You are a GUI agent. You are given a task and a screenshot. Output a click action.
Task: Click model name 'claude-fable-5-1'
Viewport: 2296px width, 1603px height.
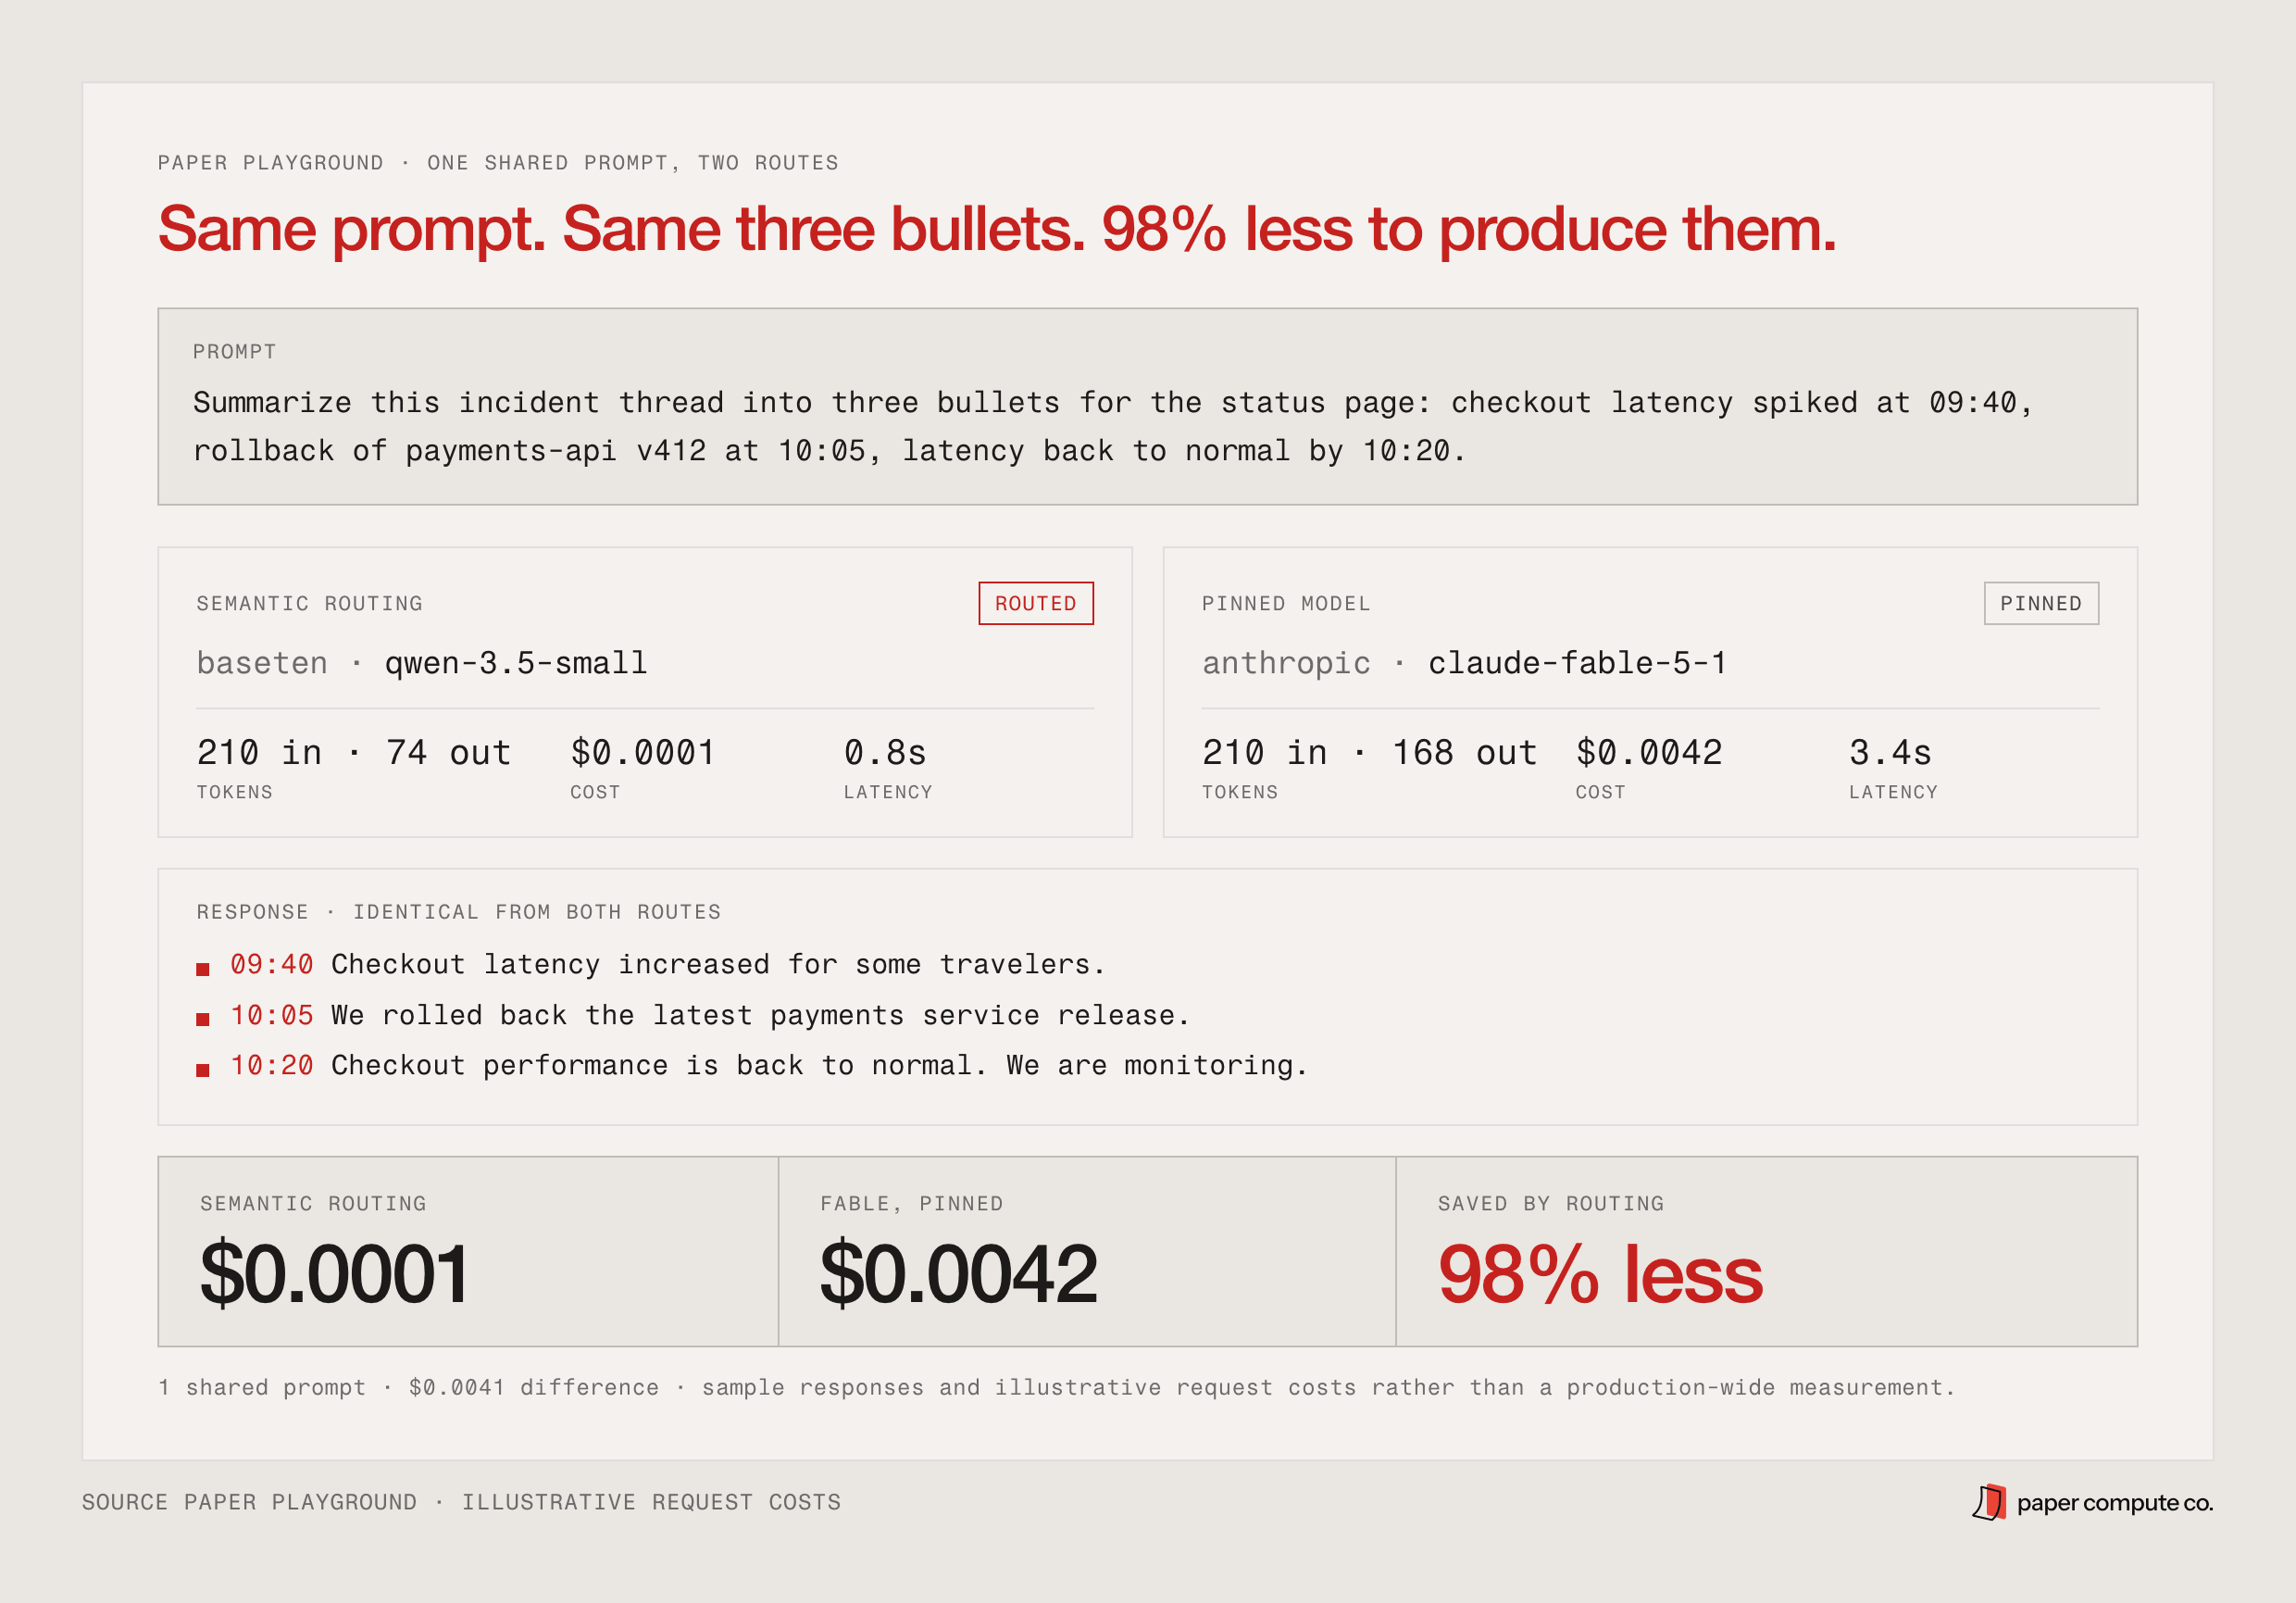1577,663
